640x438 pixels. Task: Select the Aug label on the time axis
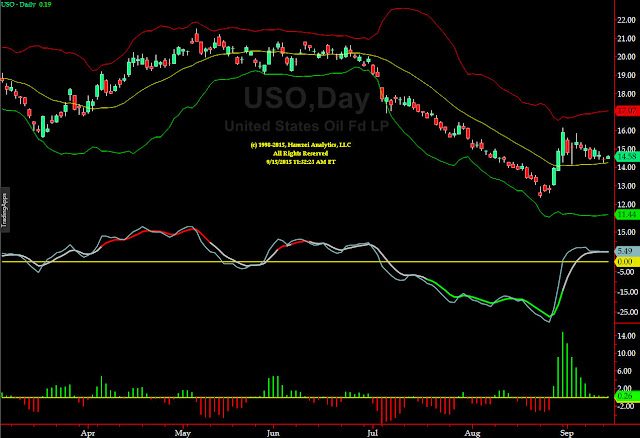(472, 433)
